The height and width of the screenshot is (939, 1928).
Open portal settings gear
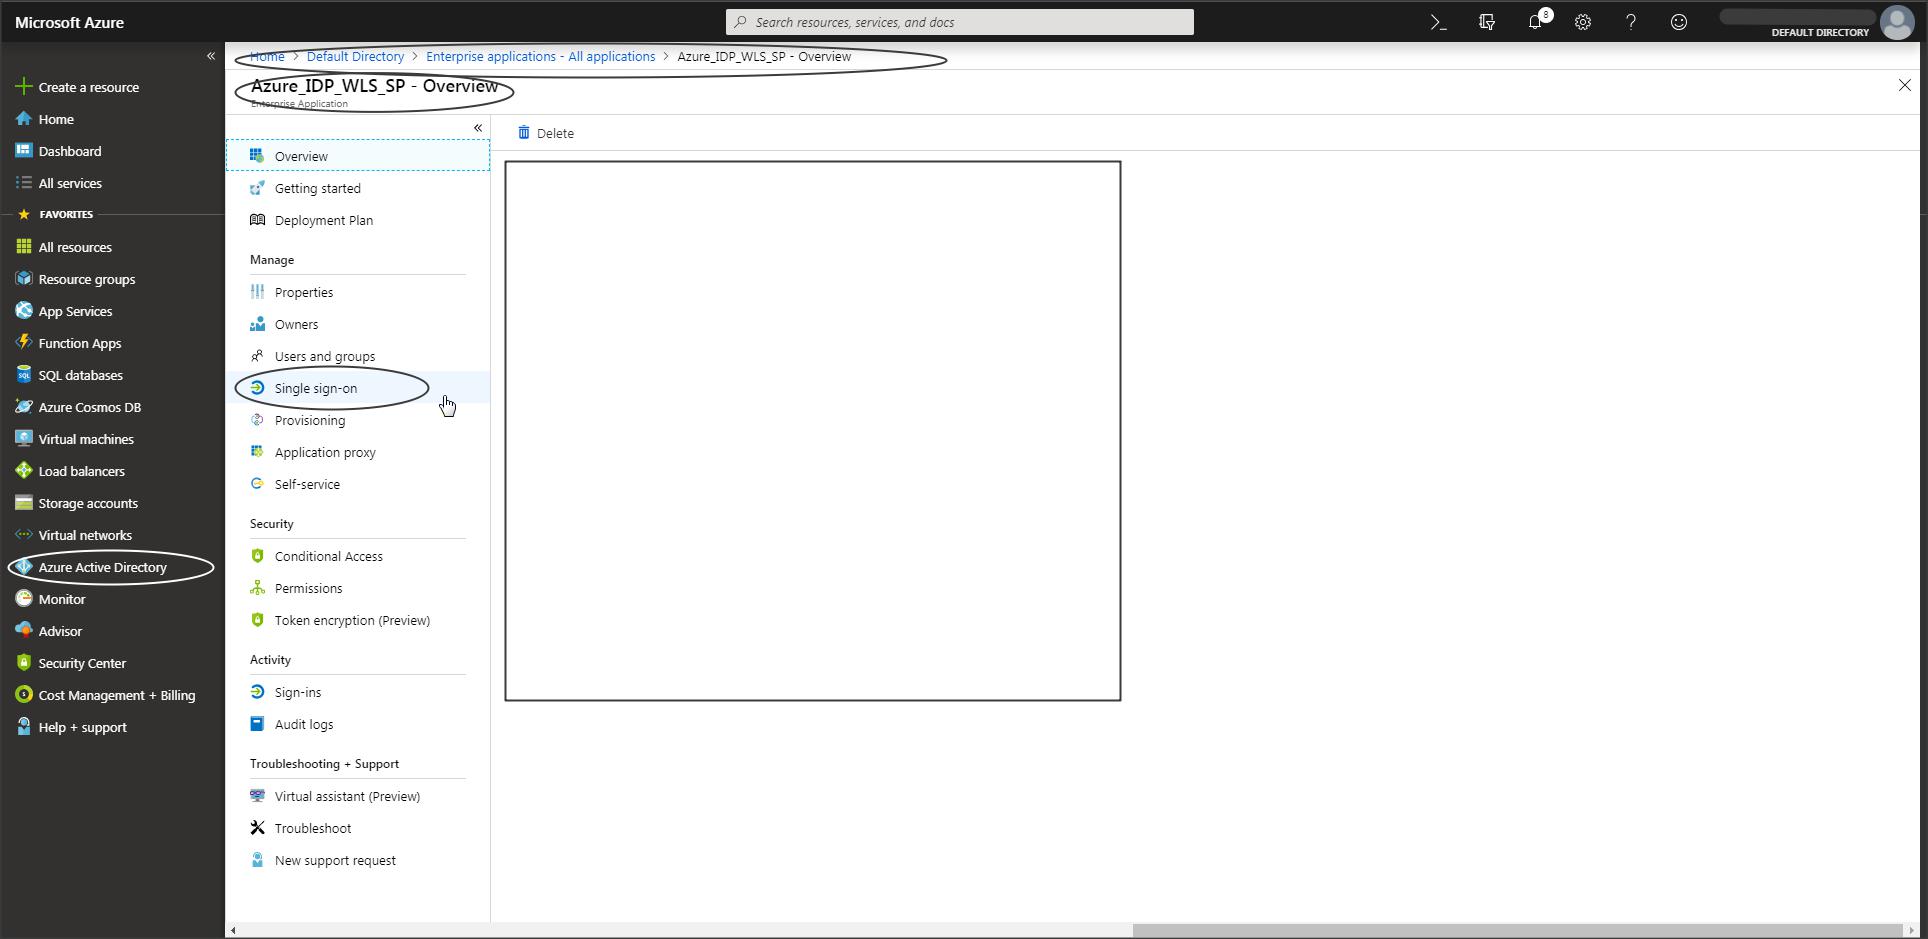(1583, 22)
